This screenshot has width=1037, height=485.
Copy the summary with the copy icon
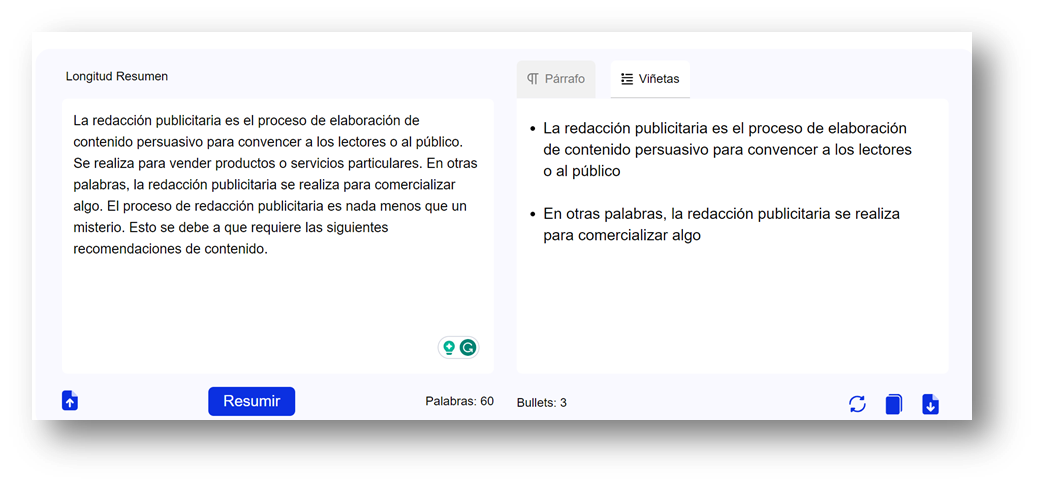893,404
